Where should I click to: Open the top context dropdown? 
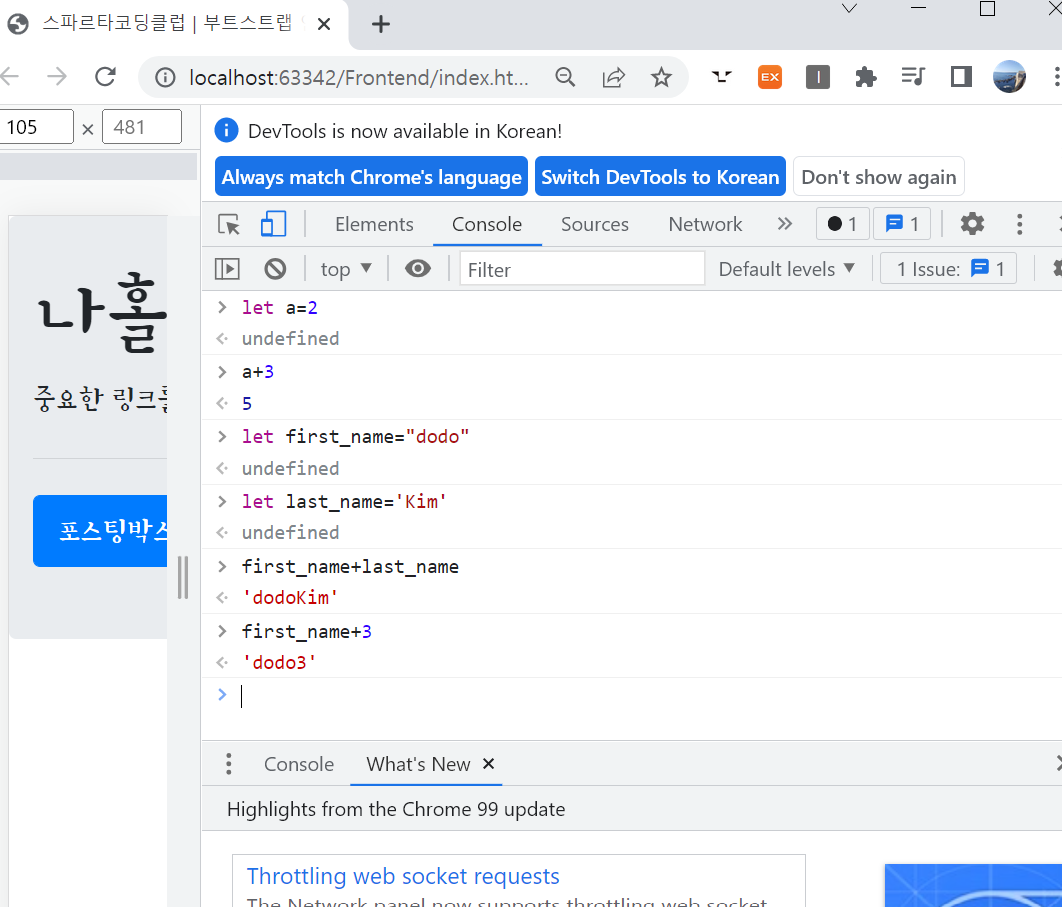click(346, 269)
